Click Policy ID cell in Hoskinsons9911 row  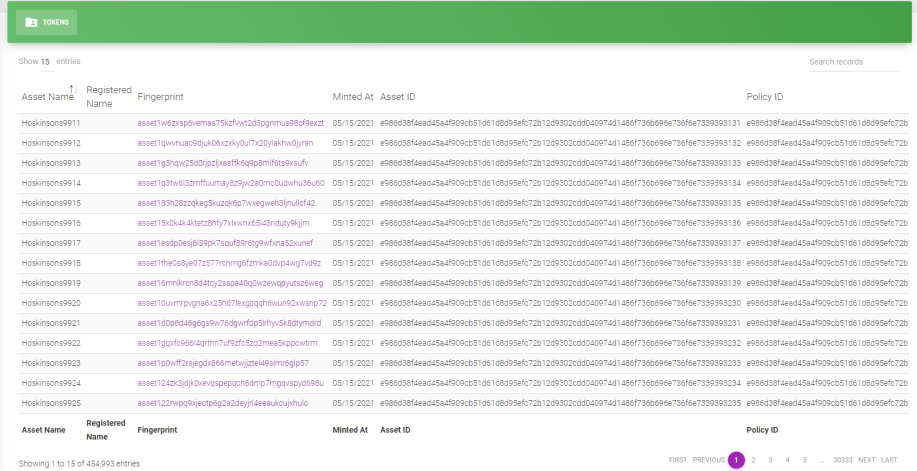pos(829,123)
